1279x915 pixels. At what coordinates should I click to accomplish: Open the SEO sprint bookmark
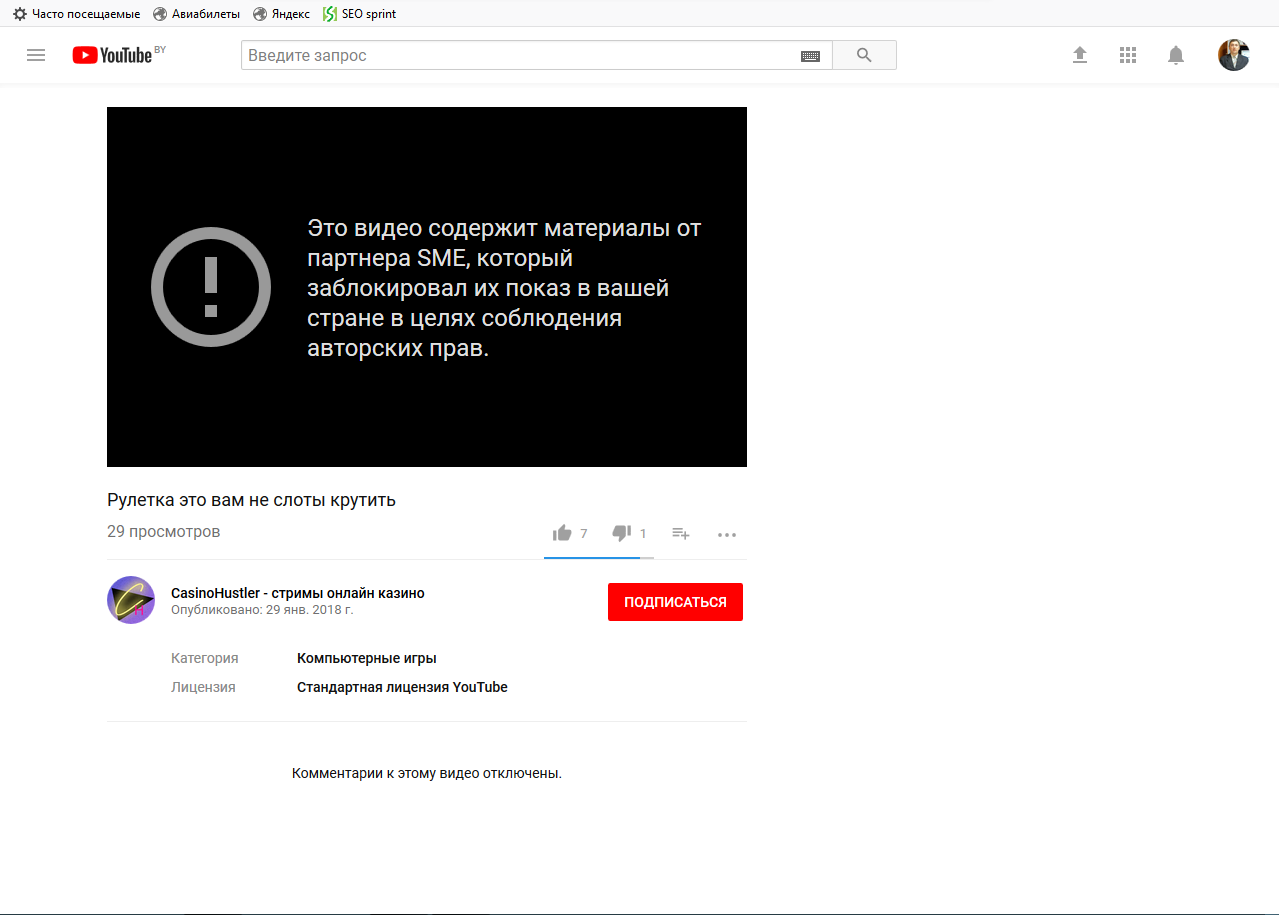coord(359,14)
